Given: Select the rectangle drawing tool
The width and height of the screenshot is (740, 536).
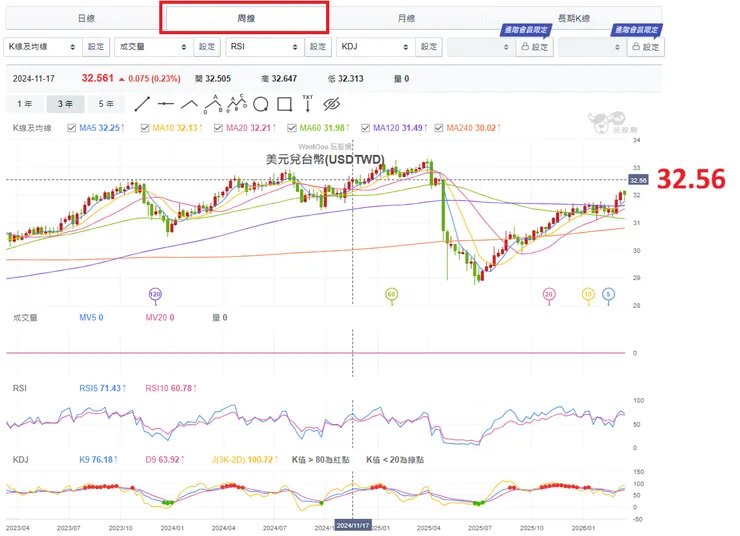Looking at the screenshot, I should click(x=284, y=104).
